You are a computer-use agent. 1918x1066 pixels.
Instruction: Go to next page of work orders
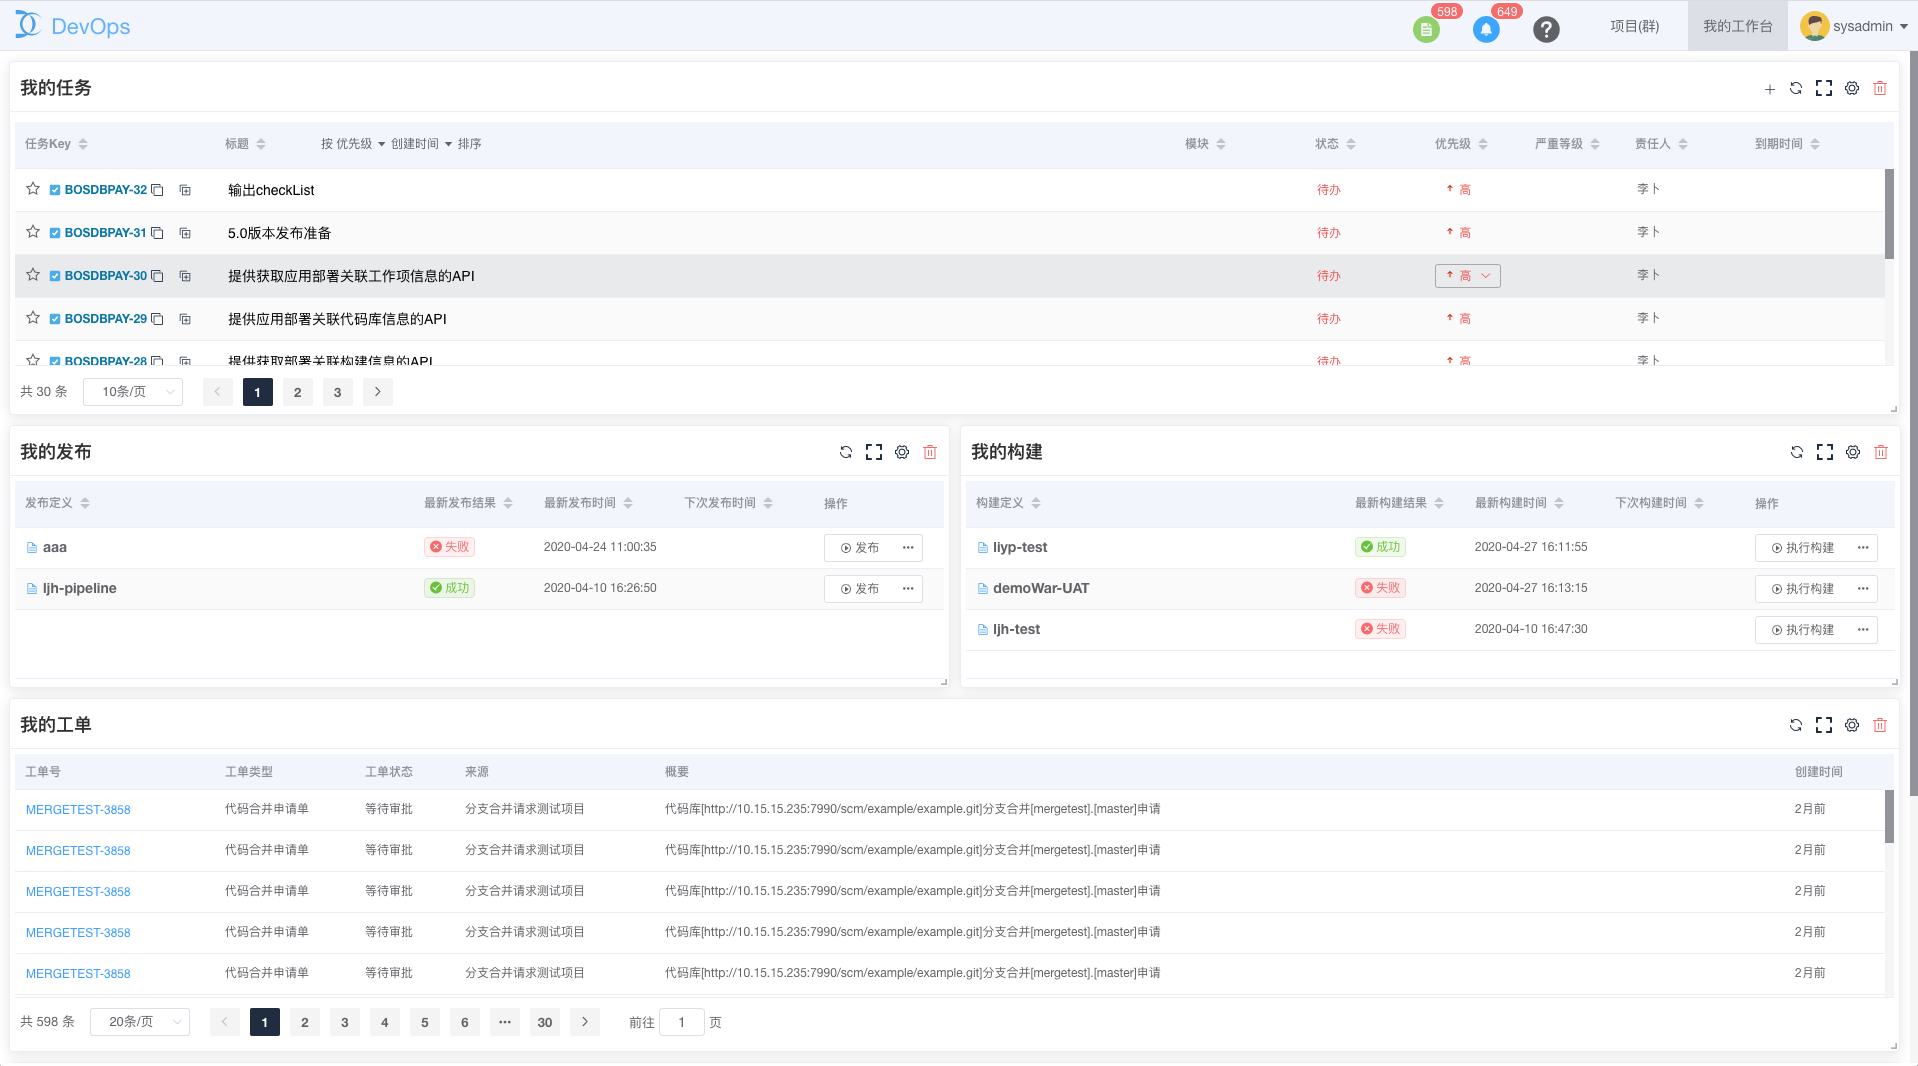[585, 1022]
